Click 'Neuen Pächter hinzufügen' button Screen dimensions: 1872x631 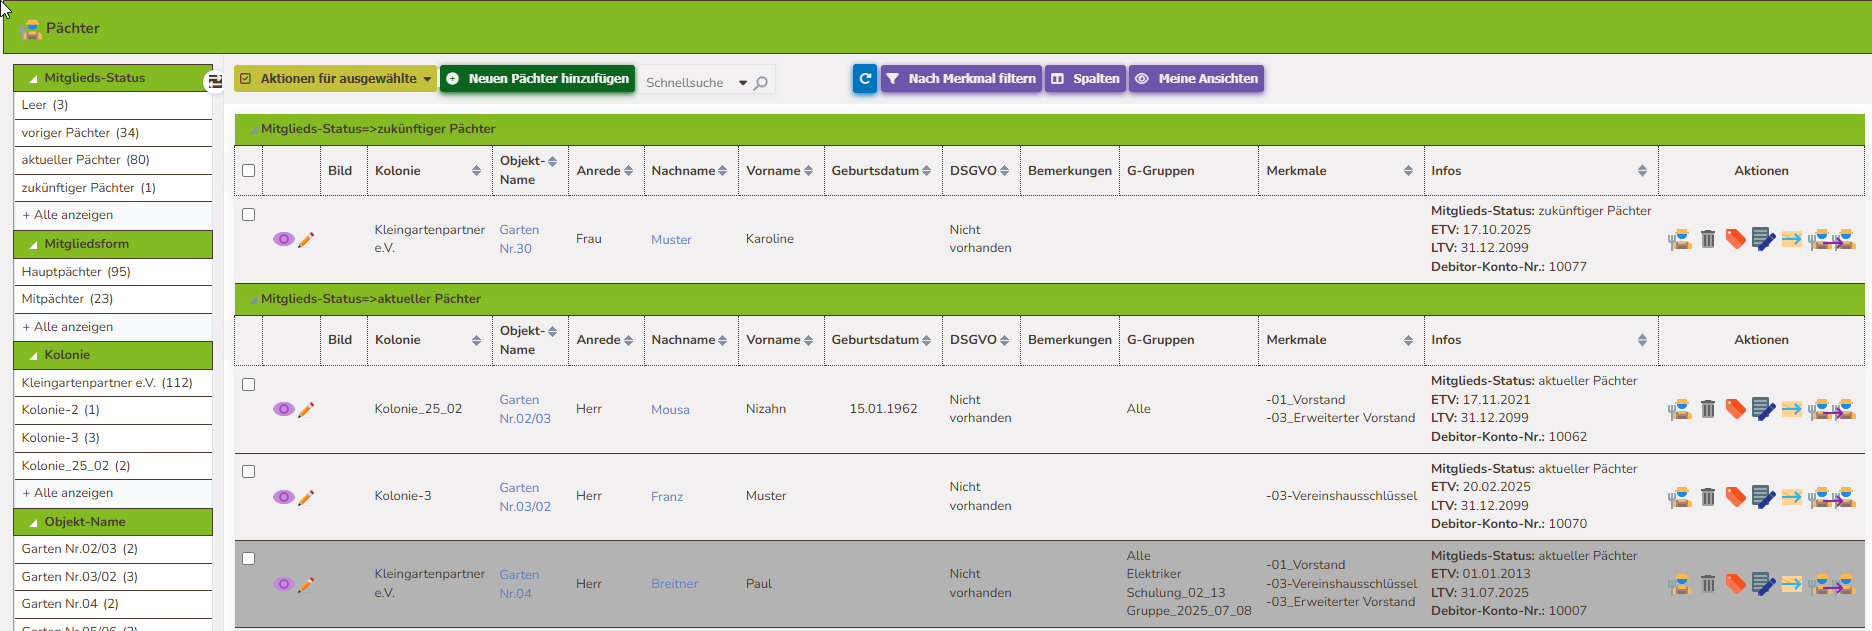coord(537,79)
